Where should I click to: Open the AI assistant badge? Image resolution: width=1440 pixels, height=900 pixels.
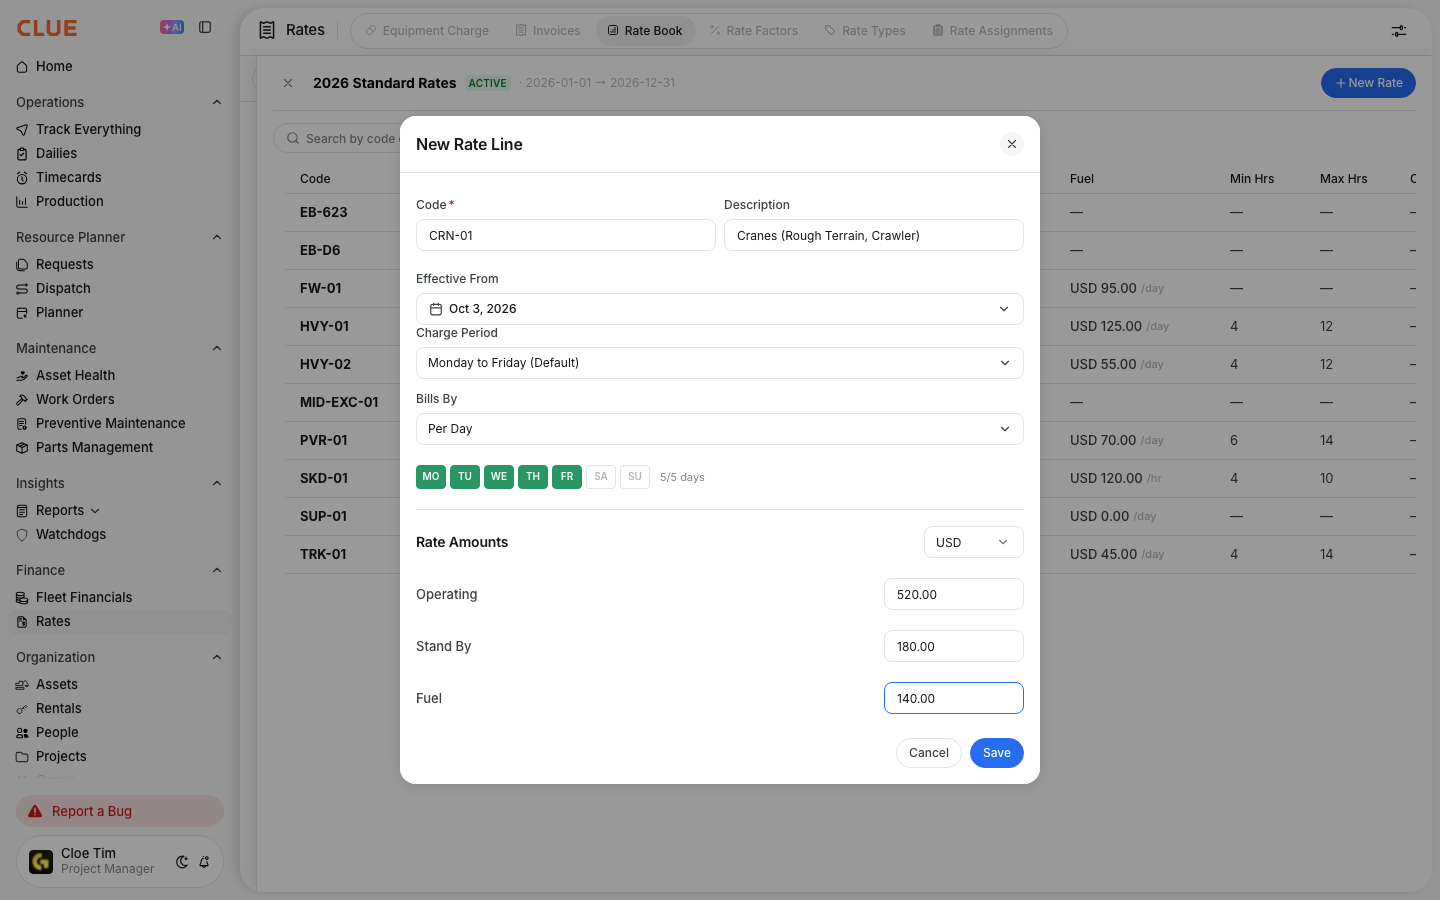[x=172, y=27]
